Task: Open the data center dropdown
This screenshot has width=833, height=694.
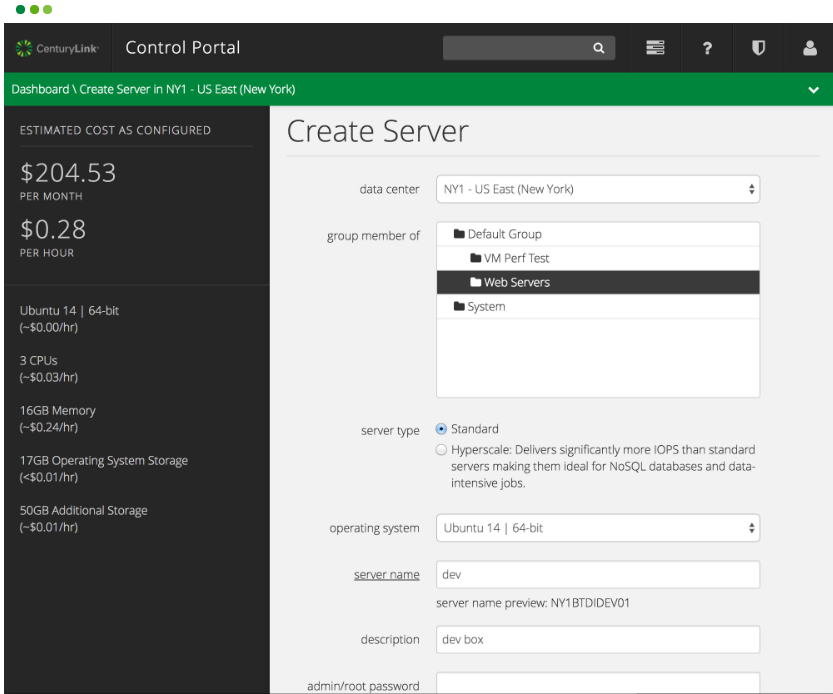Action: click(x=598, y=189)
